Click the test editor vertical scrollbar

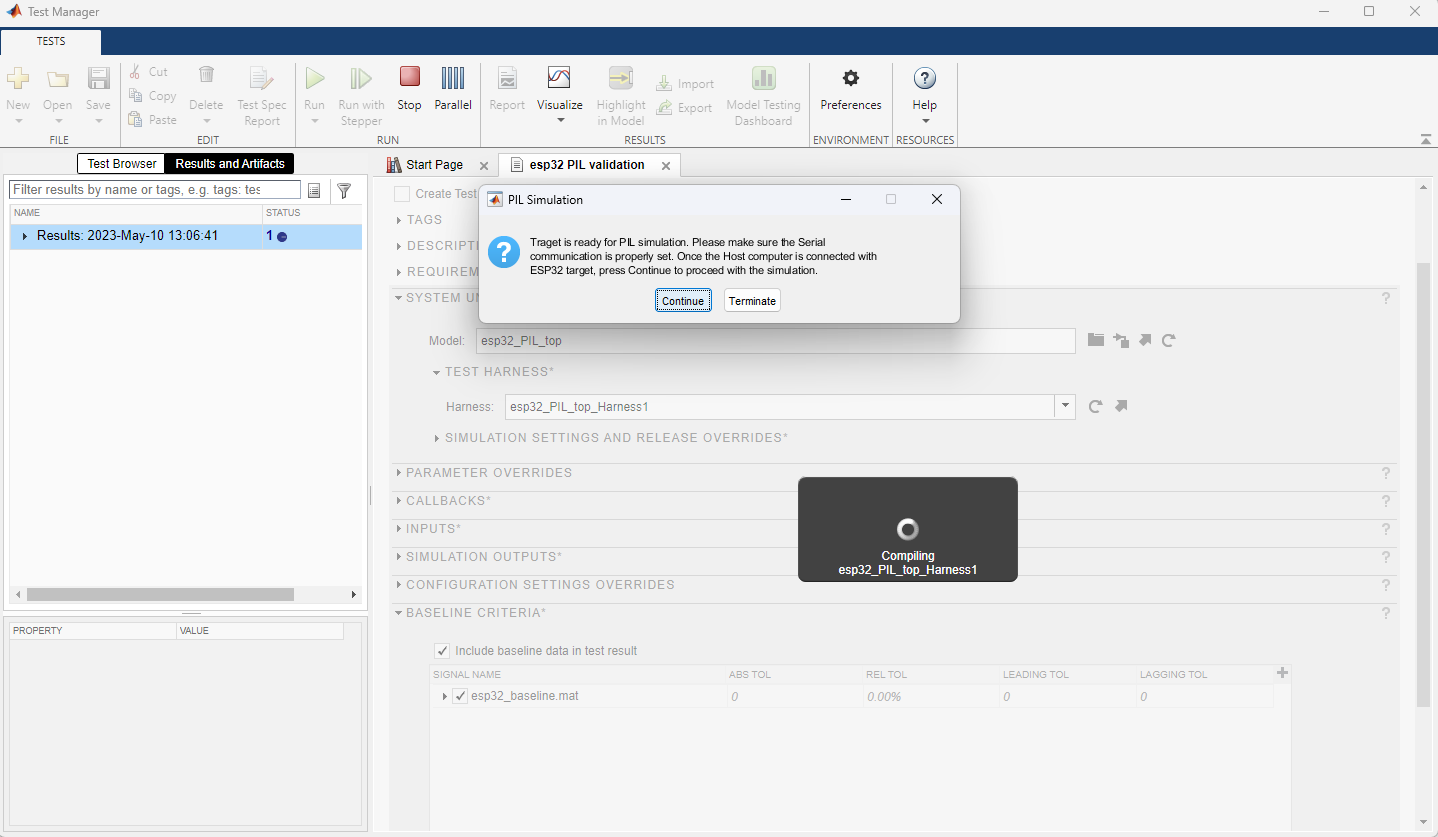1424,485
